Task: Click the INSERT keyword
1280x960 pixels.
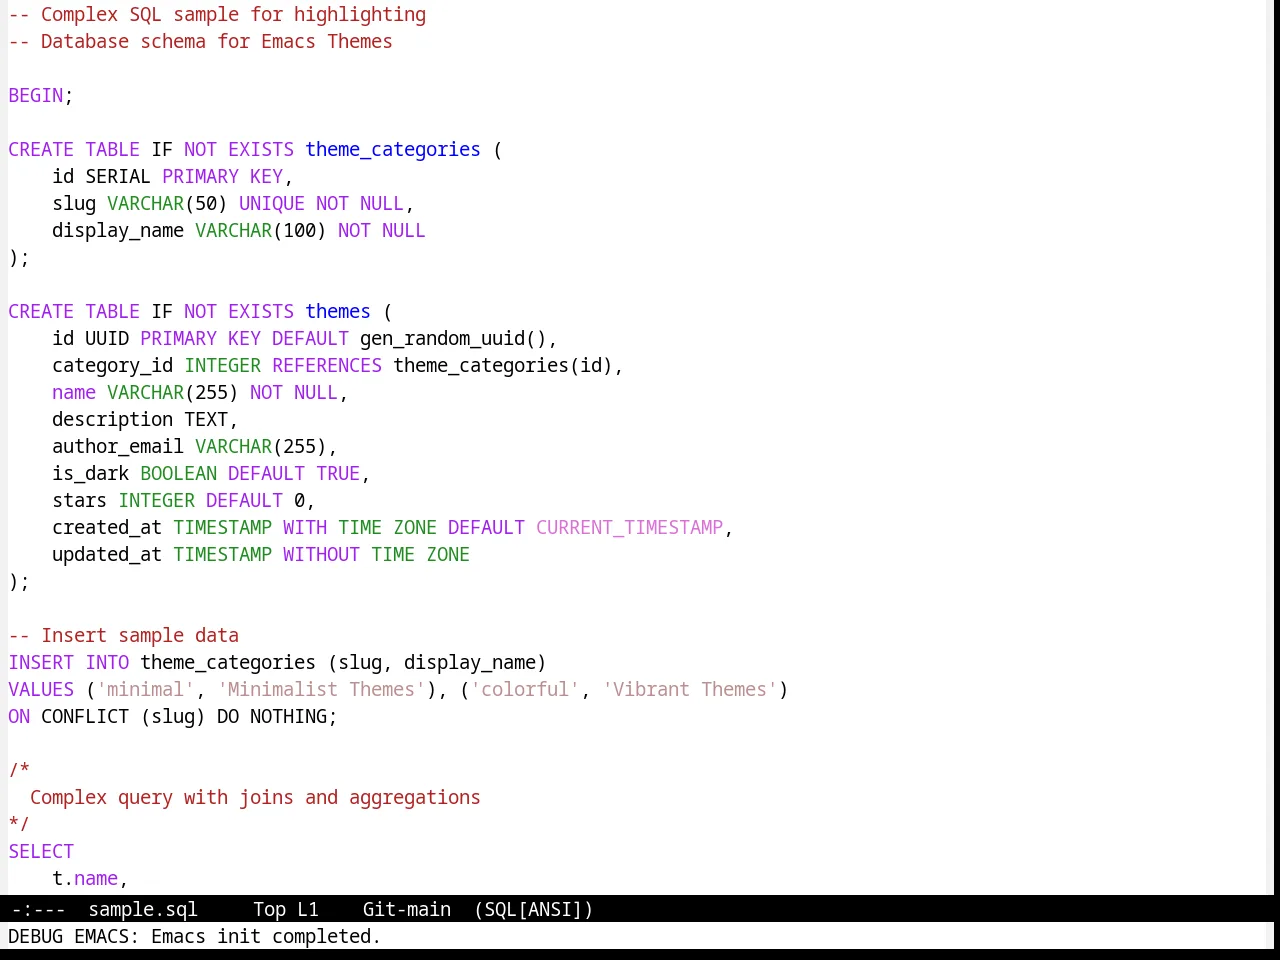Action: click(41, 662)
